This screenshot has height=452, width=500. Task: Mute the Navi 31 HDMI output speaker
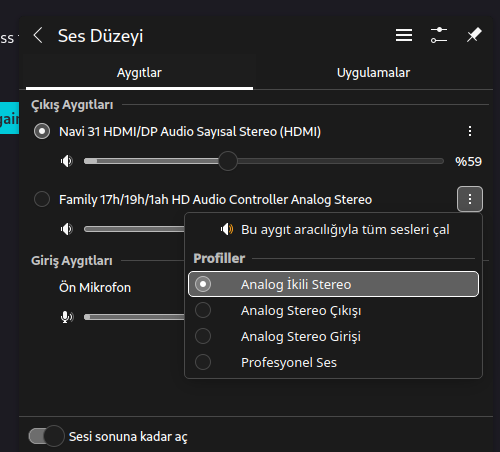click(67, 161)
